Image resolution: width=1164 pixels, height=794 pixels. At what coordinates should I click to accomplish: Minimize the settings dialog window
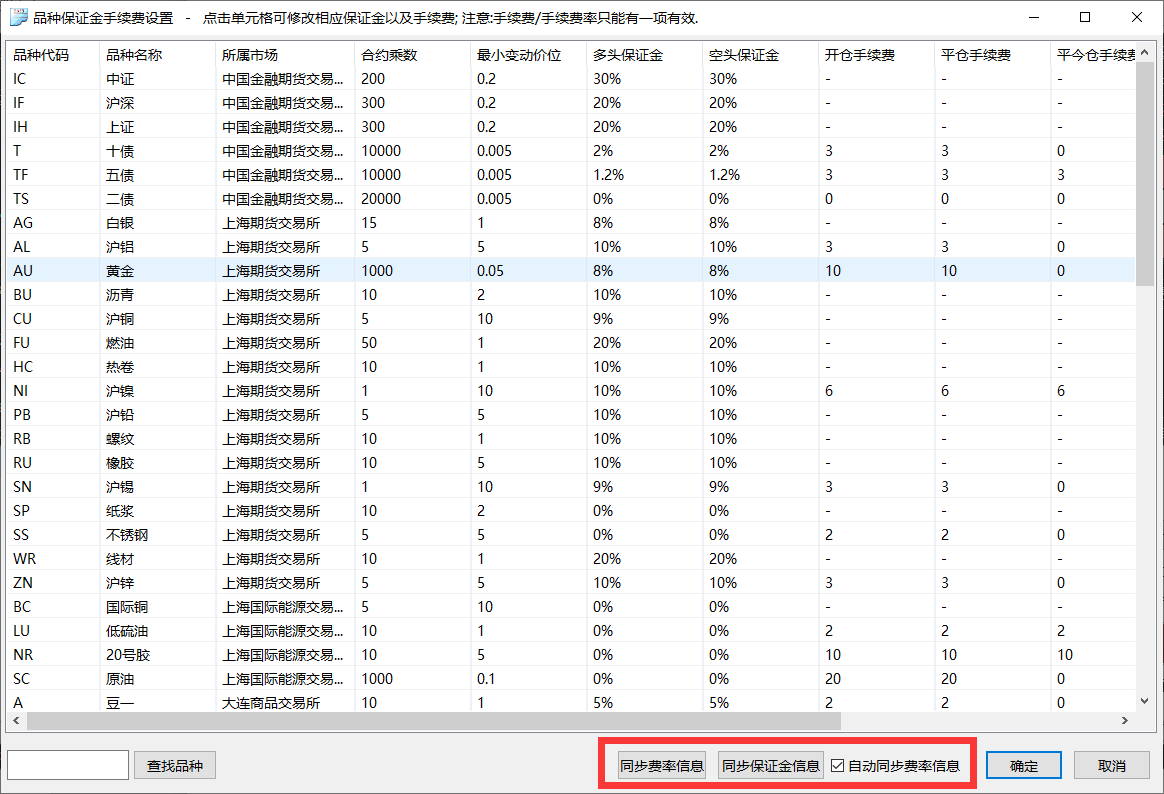(1034, 17)
